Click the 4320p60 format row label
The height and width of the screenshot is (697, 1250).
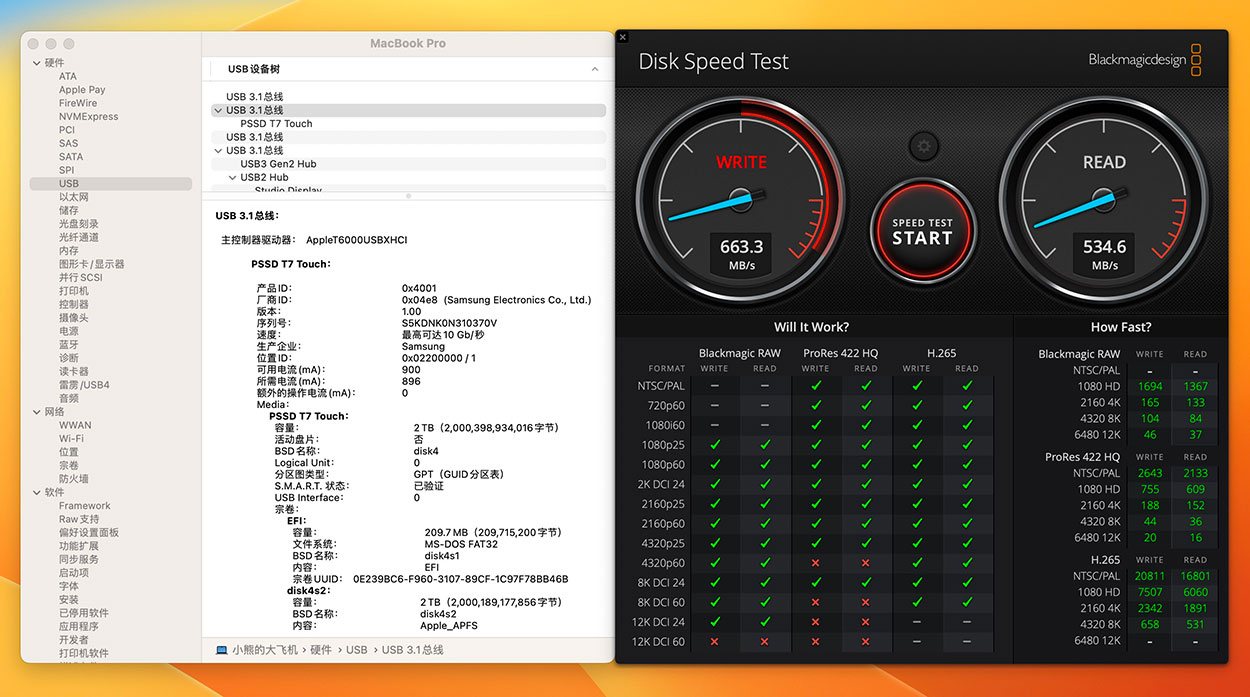[662, 563]
